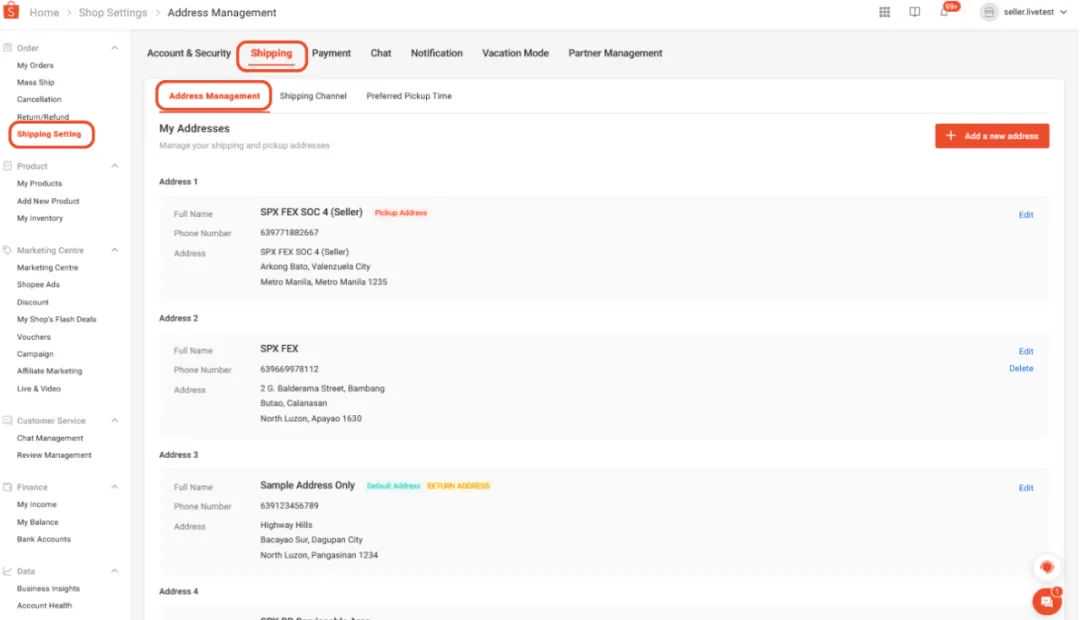Expand the seller.livetest account dropdown
Screen dimensions: 1080x620
point(1064,12)
